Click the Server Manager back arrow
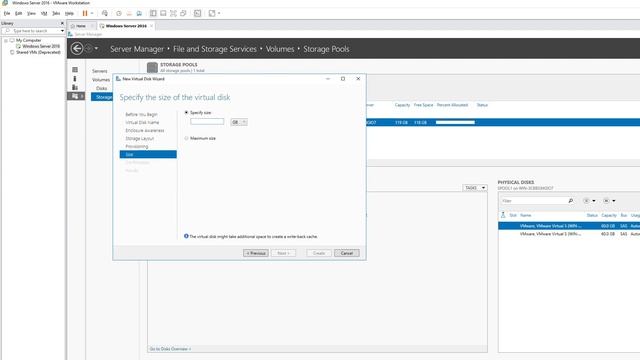 (x=77, y=49)
